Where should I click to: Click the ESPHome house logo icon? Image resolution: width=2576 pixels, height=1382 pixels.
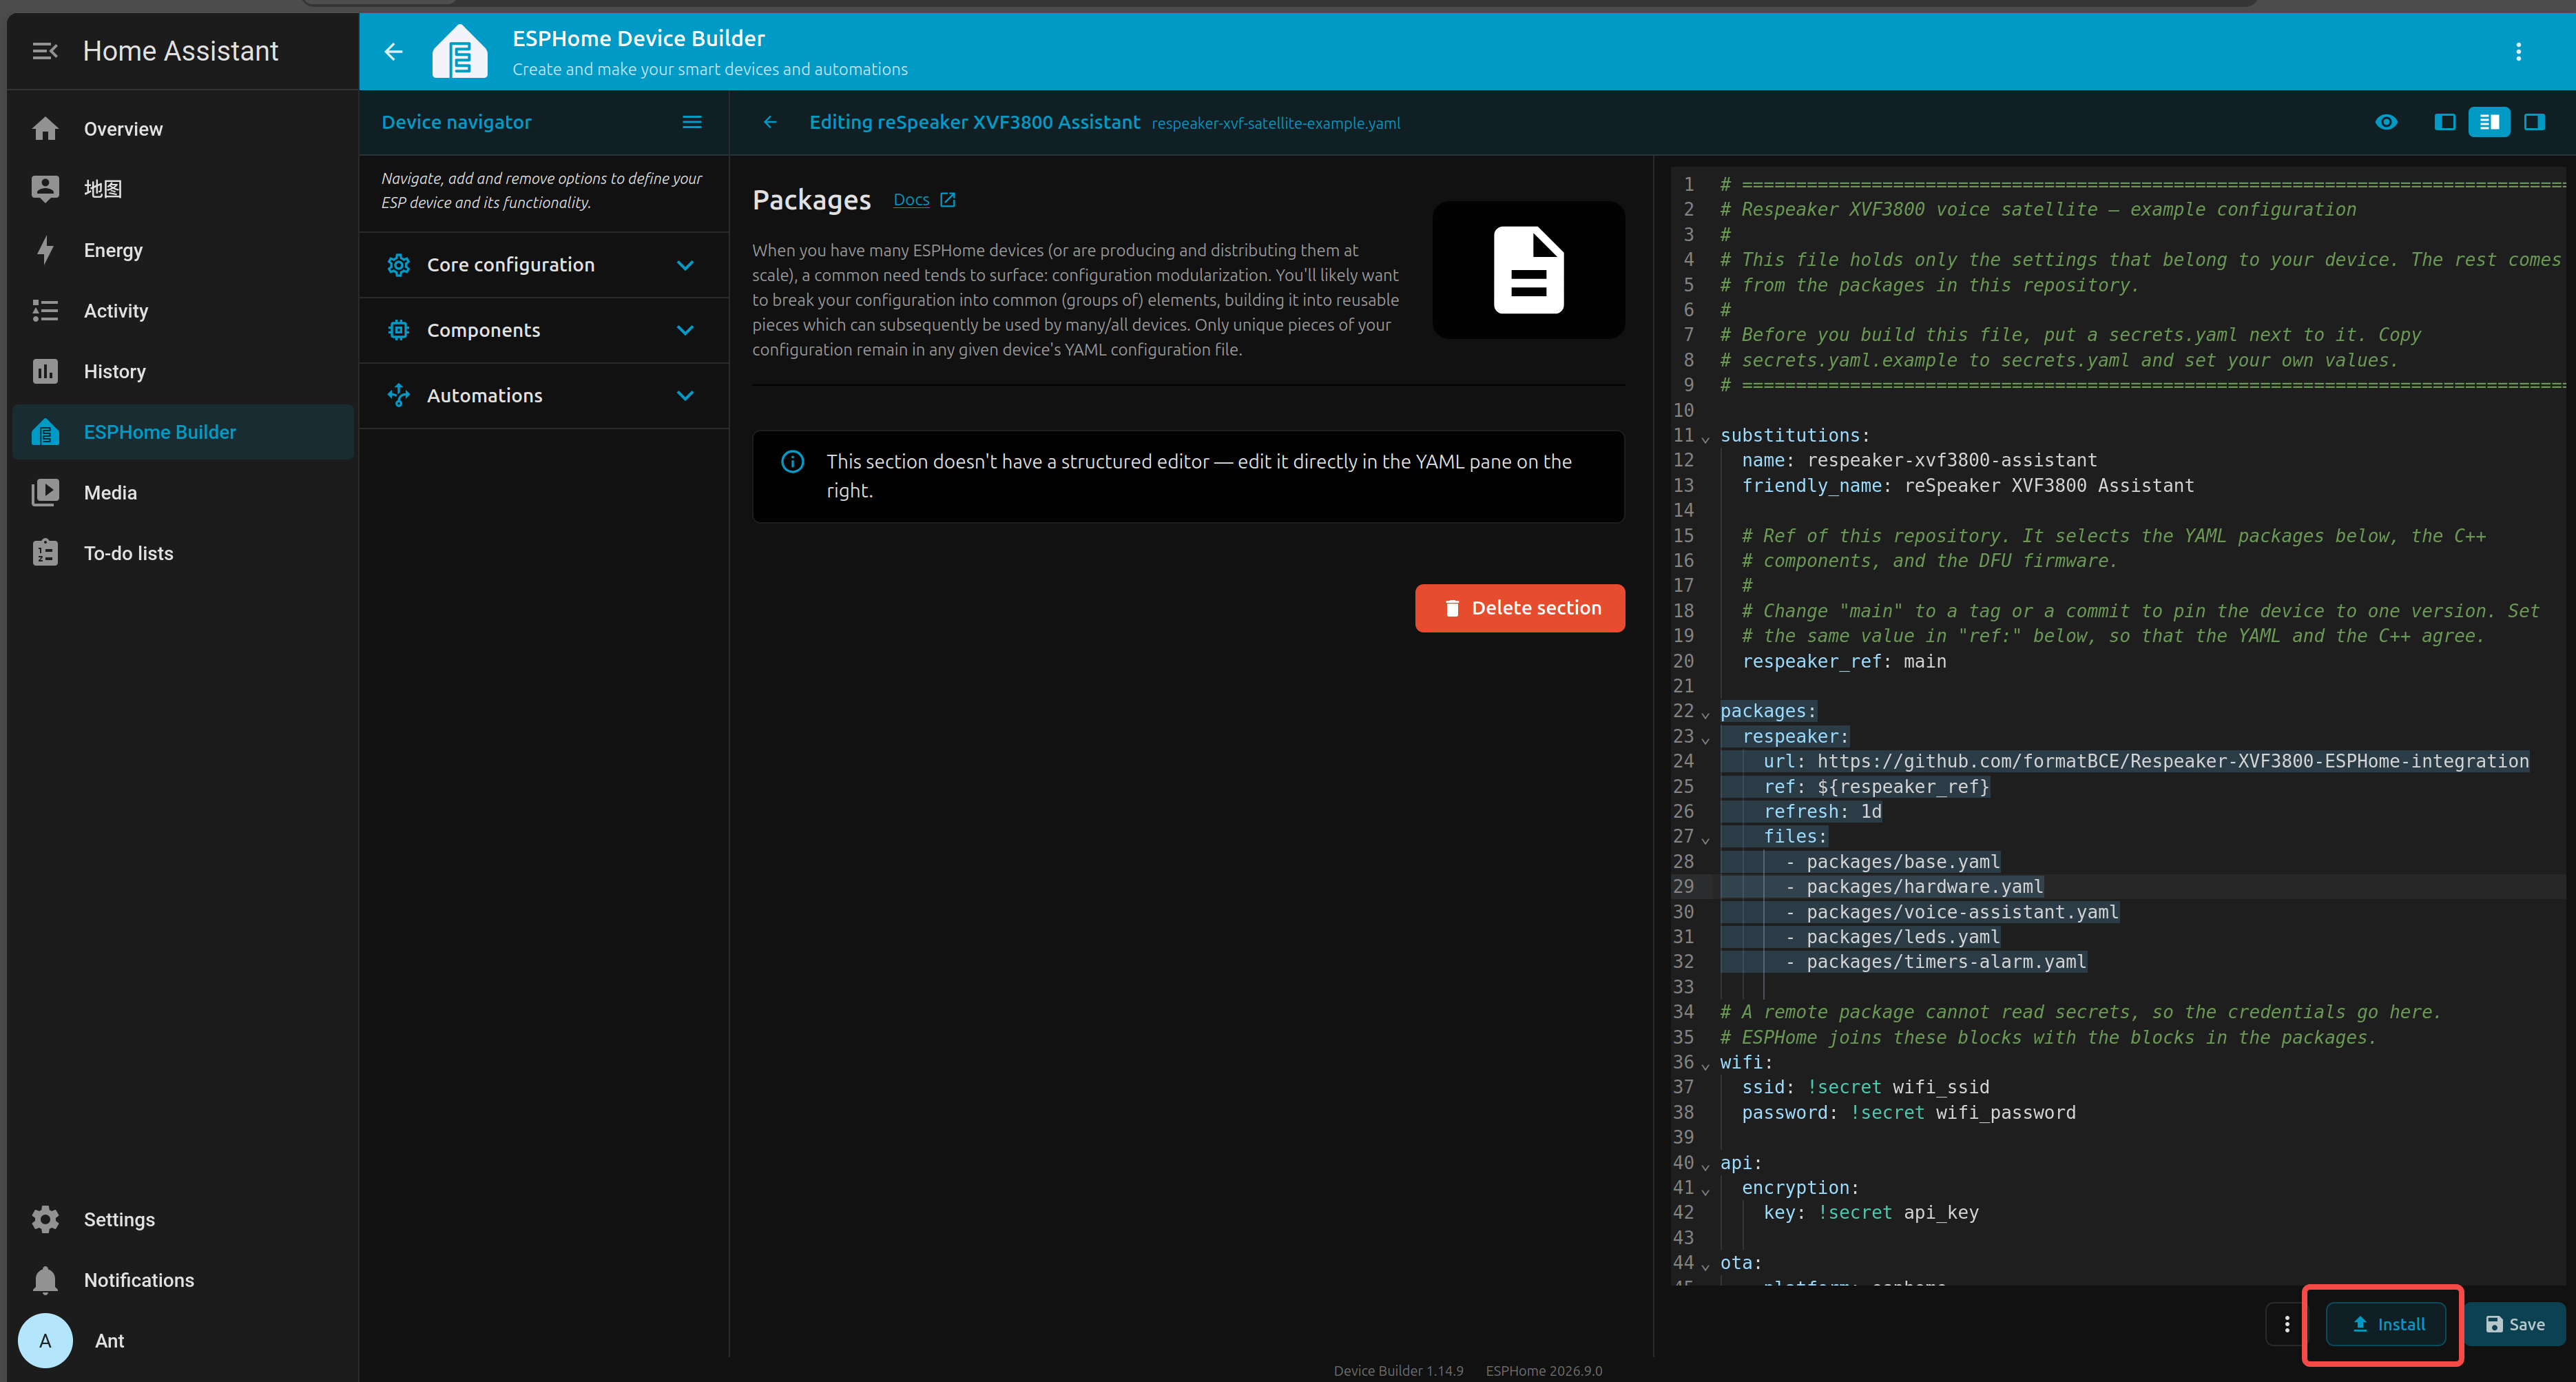point(460,51)
